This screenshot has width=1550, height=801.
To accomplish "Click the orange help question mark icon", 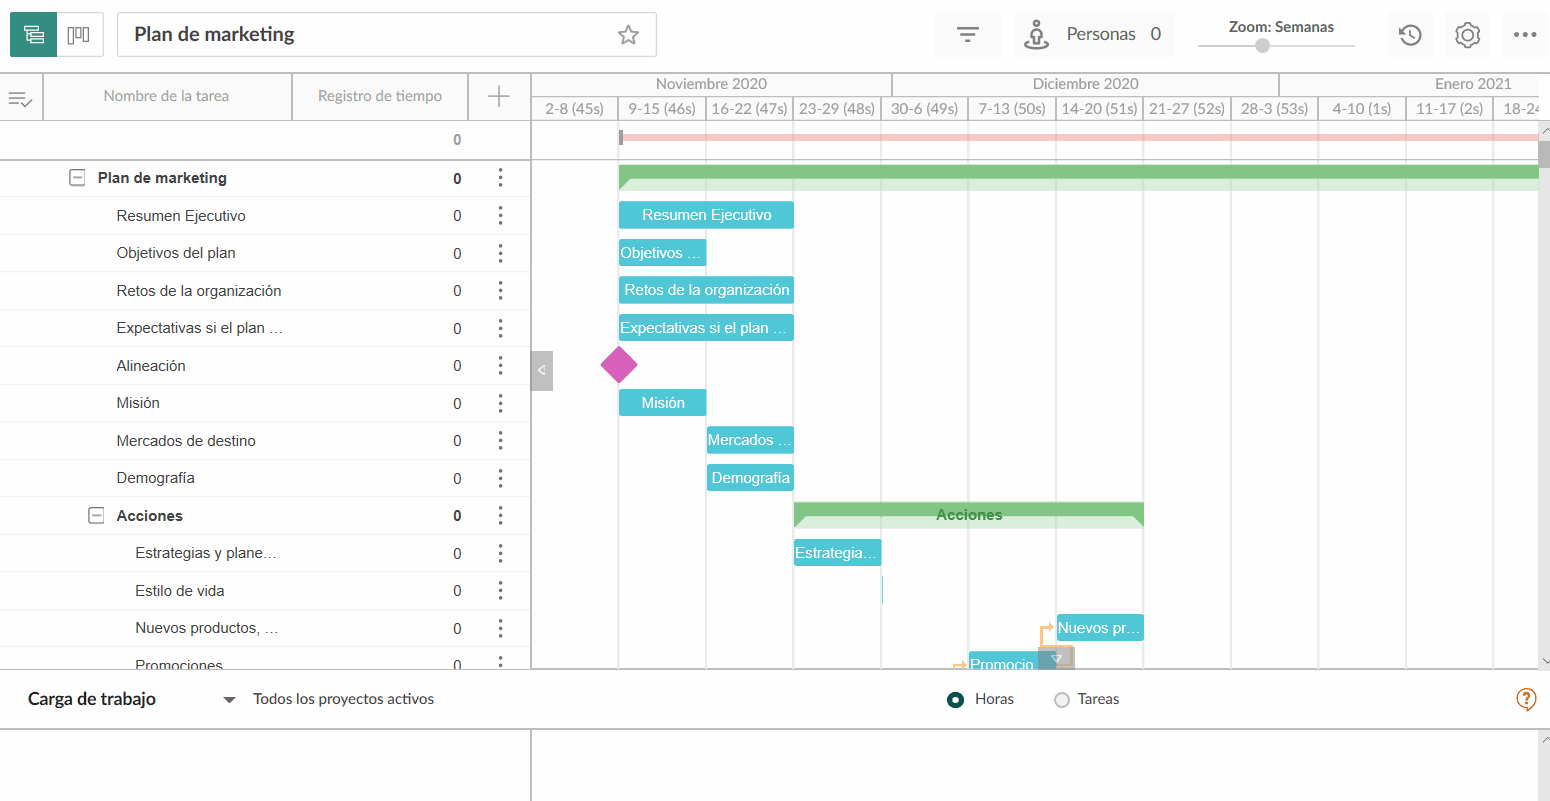I will click(x=1526, y=699).
